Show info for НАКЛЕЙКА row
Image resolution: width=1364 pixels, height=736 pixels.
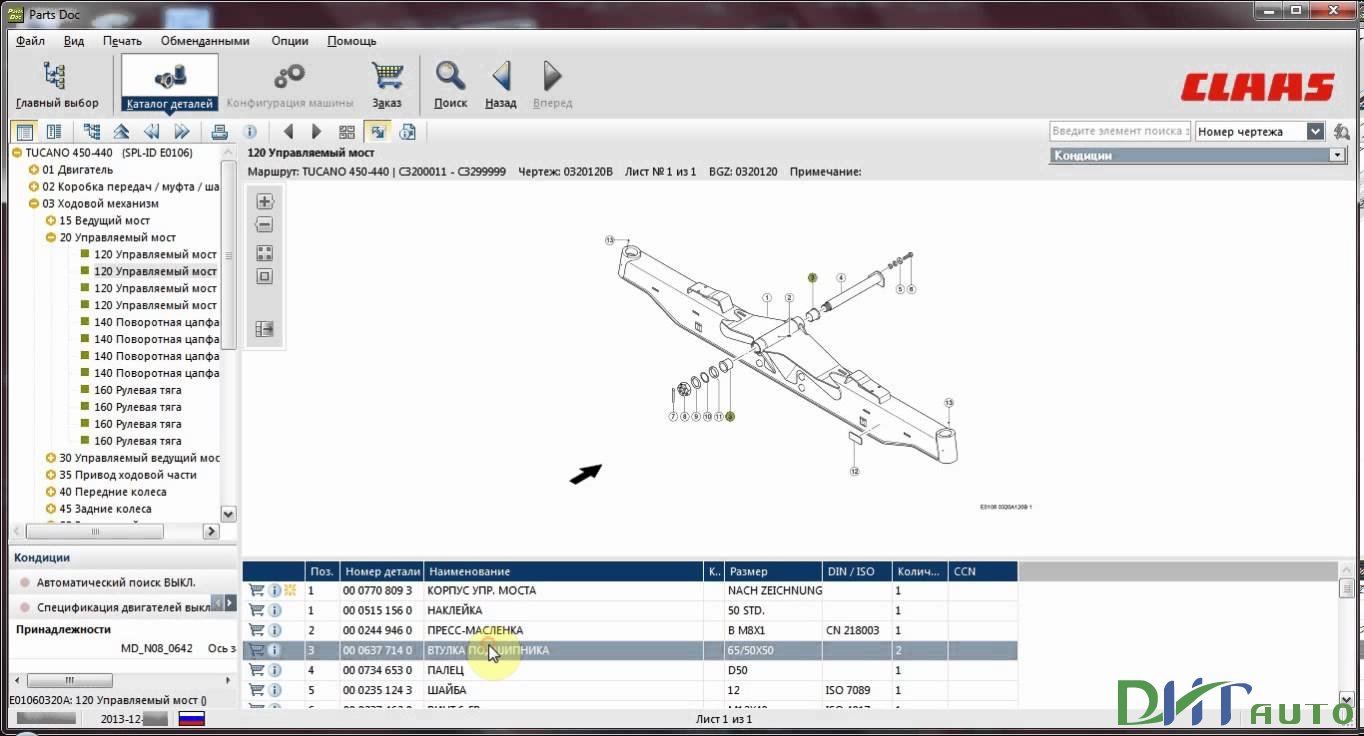(x=275, y=610)
